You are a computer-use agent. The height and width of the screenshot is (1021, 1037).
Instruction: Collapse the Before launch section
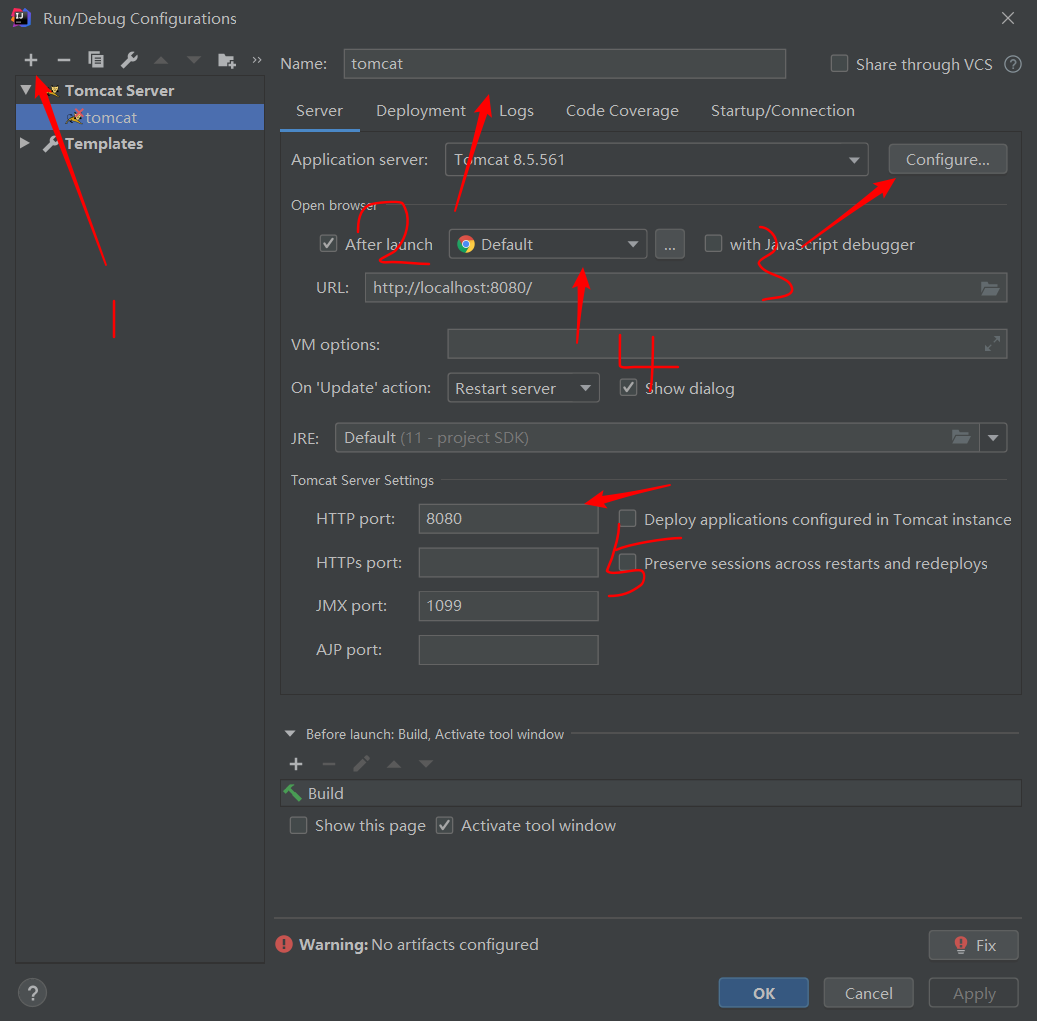pos(290,734)
